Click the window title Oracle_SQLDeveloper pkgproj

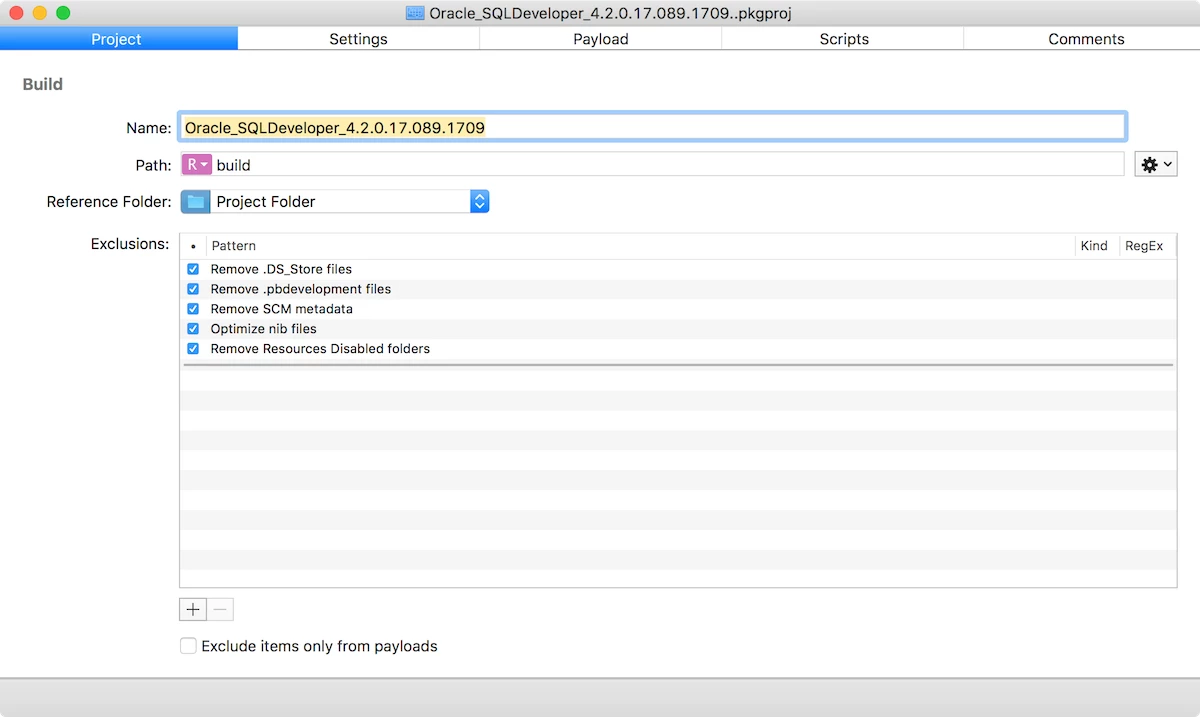610,13
